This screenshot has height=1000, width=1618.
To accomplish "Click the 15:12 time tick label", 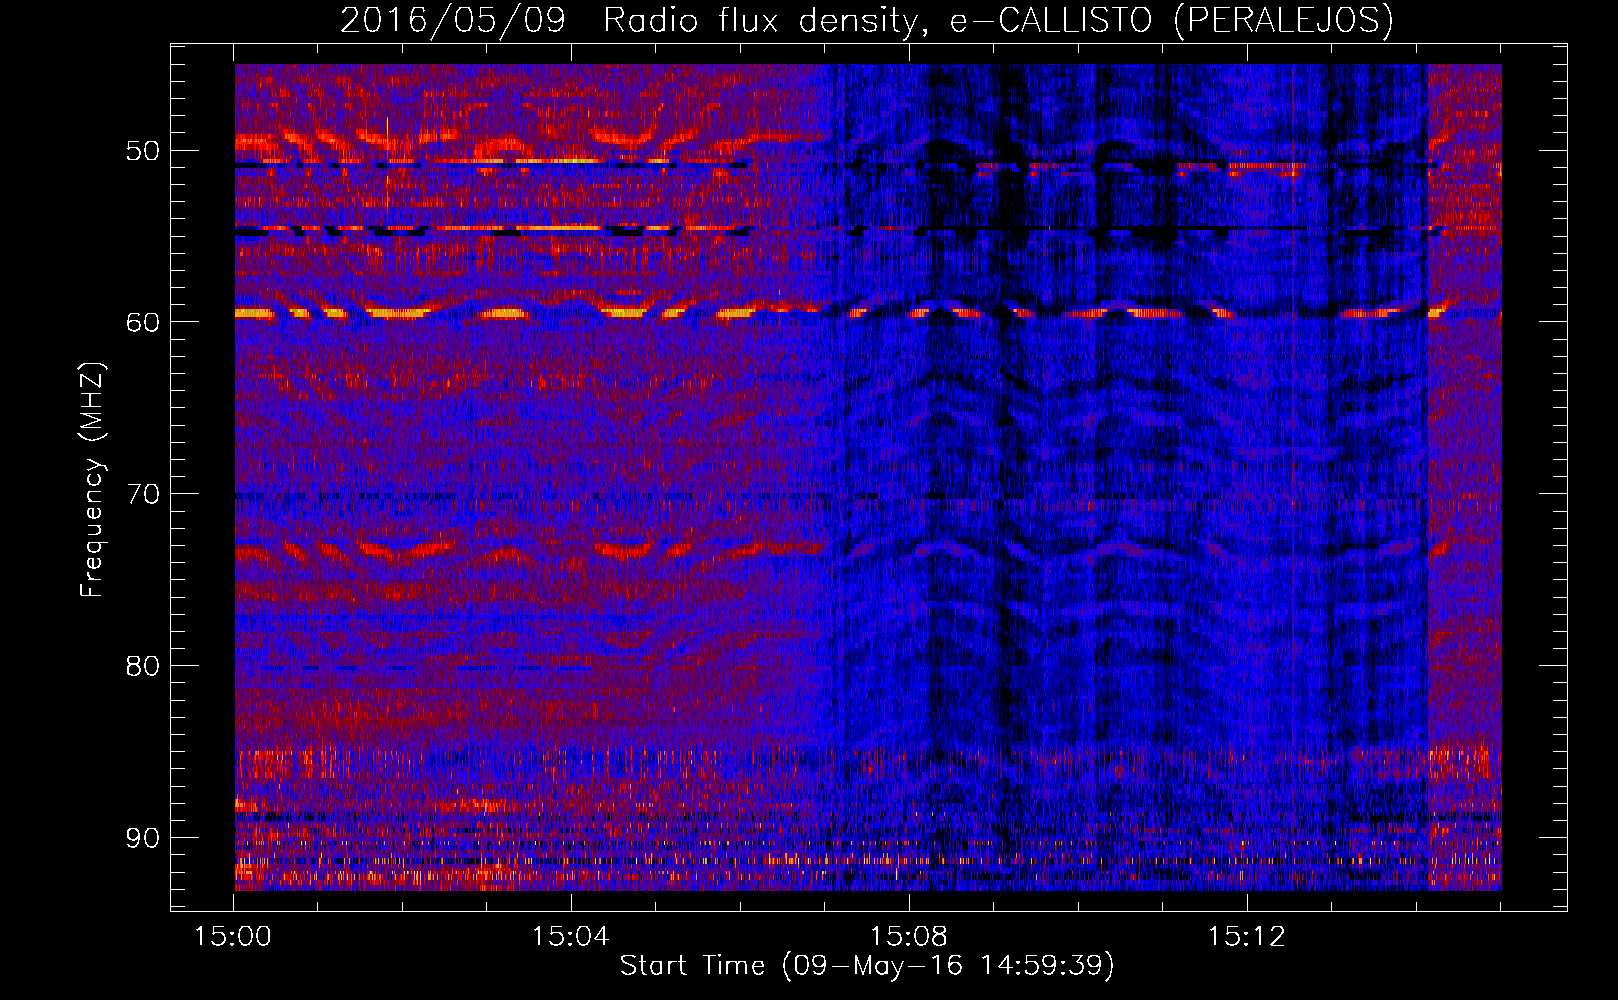I will (x=1246, y=937).
